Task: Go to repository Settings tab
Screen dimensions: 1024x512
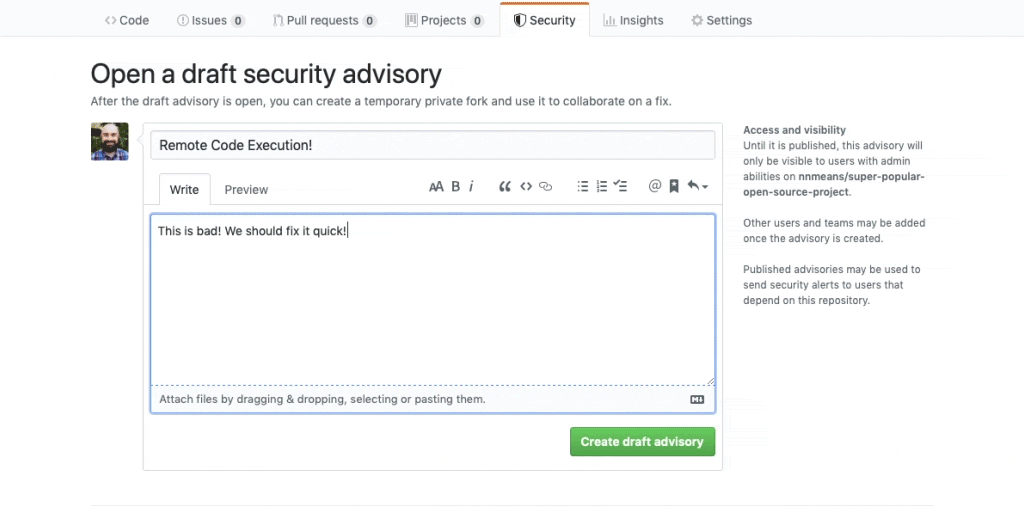Action: click(x=722, y=20)
